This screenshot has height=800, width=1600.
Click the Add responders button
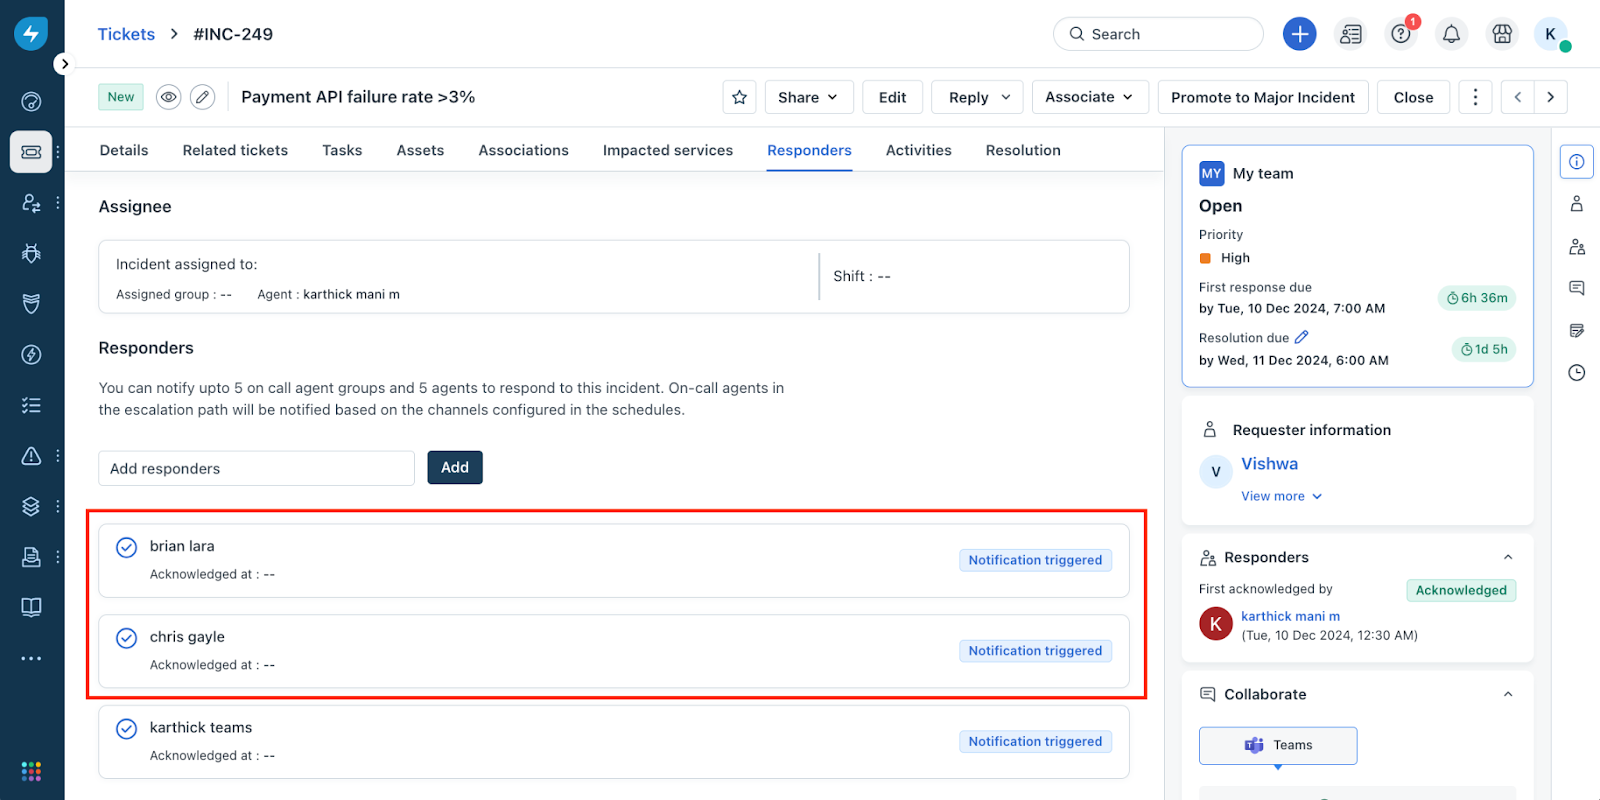(455, 467)
